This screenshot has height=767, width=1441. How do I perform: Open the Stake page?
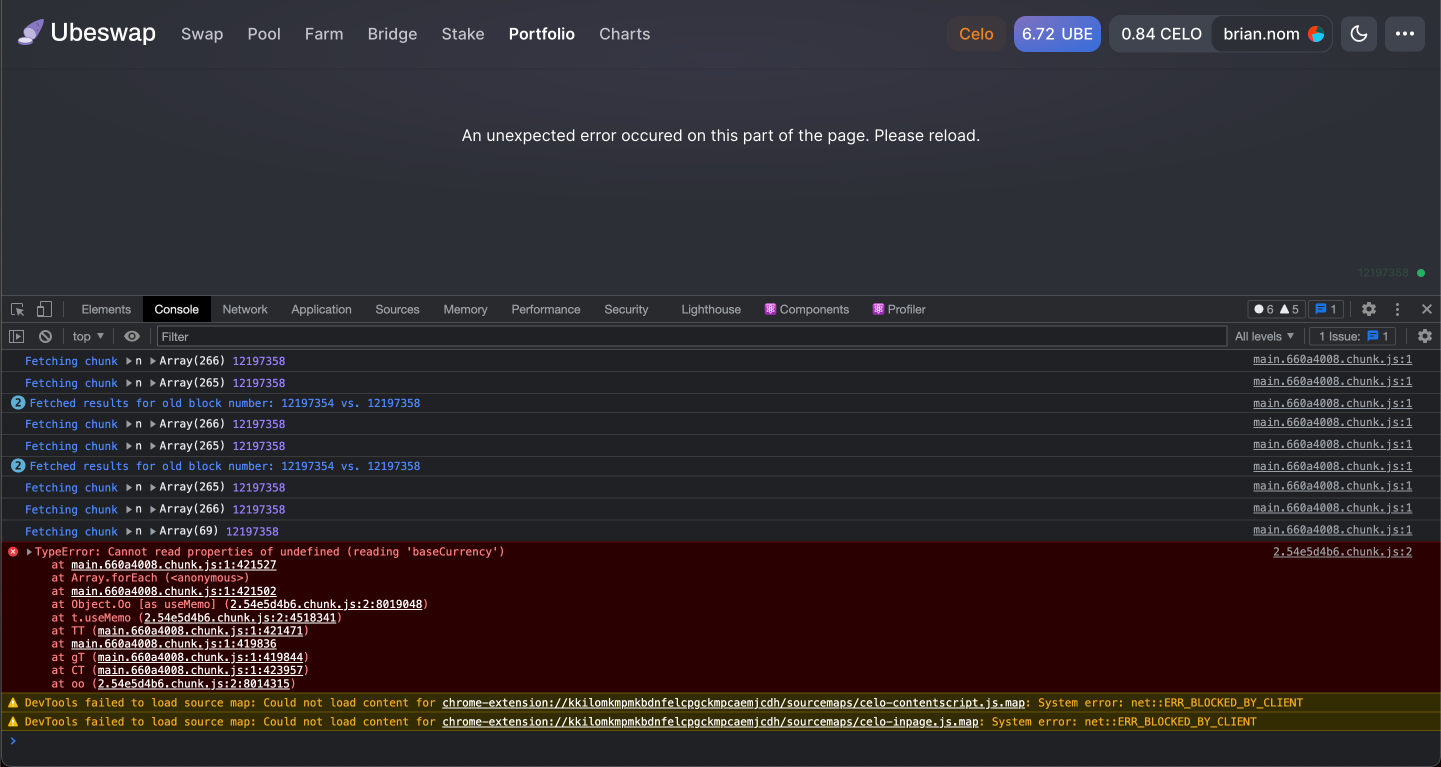(463, 34)
